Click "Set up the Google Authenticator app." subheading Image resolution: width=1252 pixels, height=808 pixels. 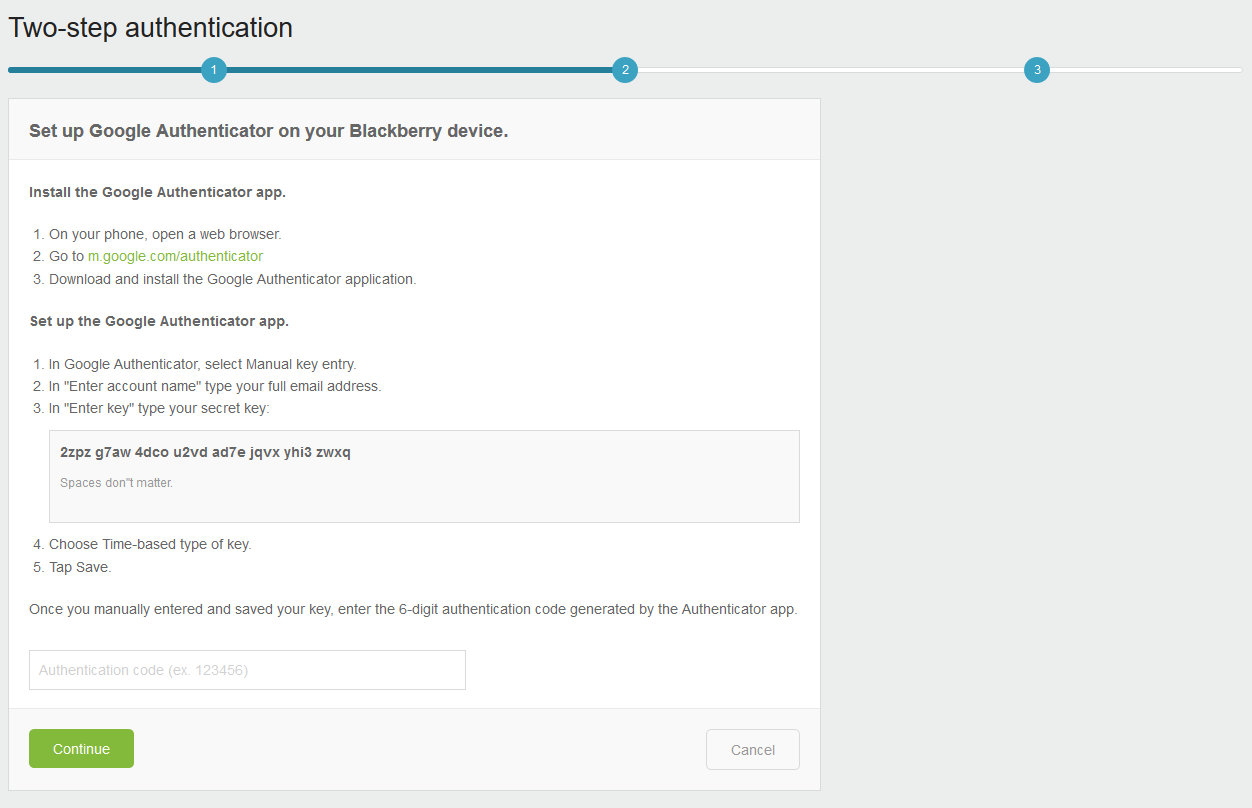[x=159, y=321]
